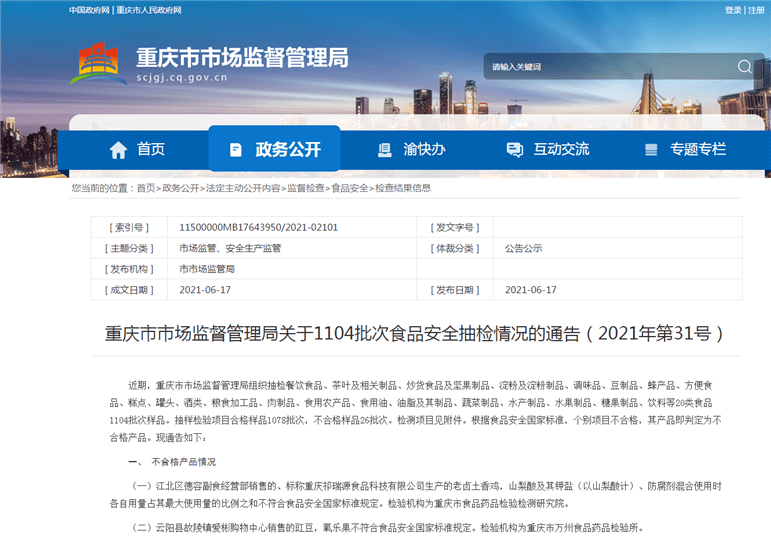Click the 注册 register link
The height and width of the screenshot is (539, 771).
tap(756, 10)
